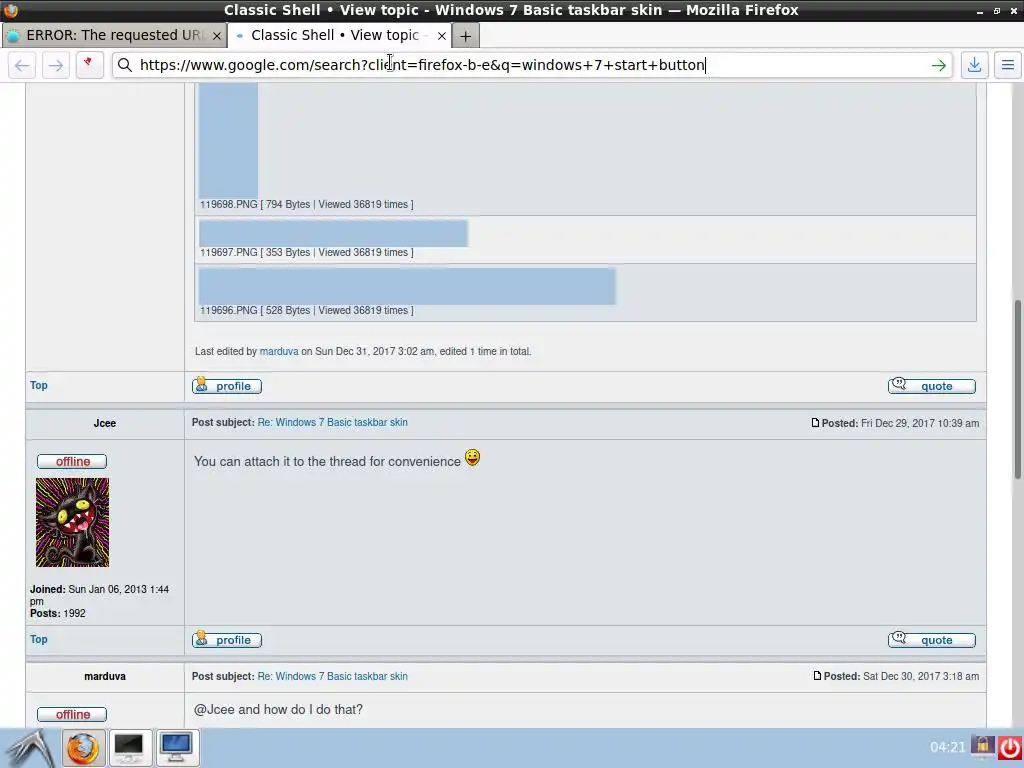Viewport: 1024px width, 768px height.
Task: Click the post icon next to Dec 29 date
Action: (815, 423)
